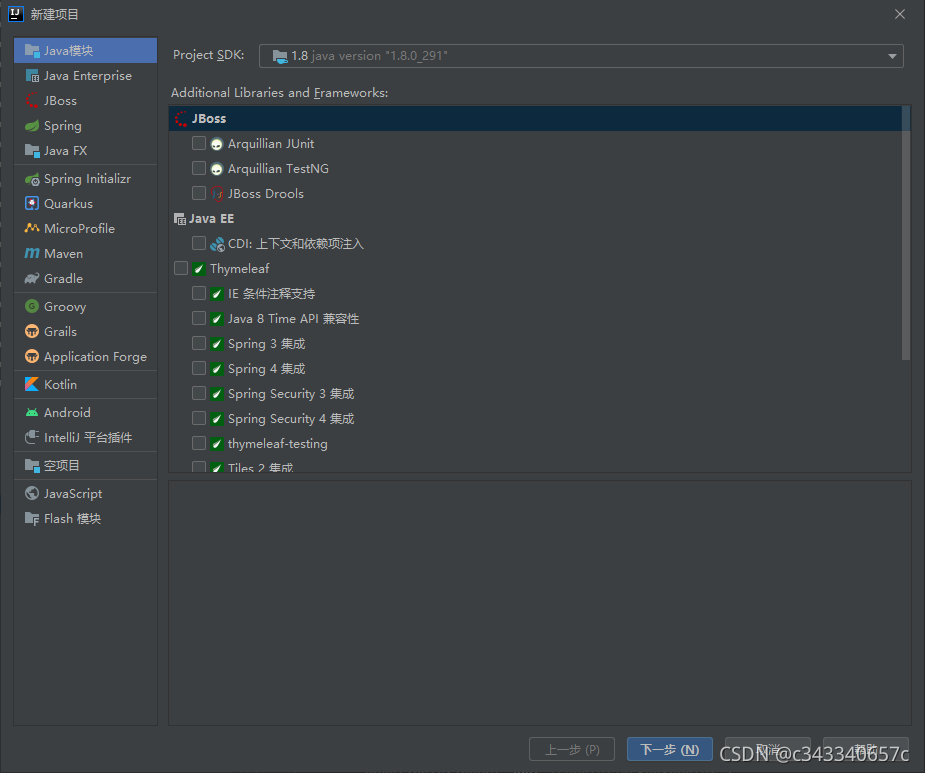
Task: Select the Maven 'm' icon
Action: 32,254
